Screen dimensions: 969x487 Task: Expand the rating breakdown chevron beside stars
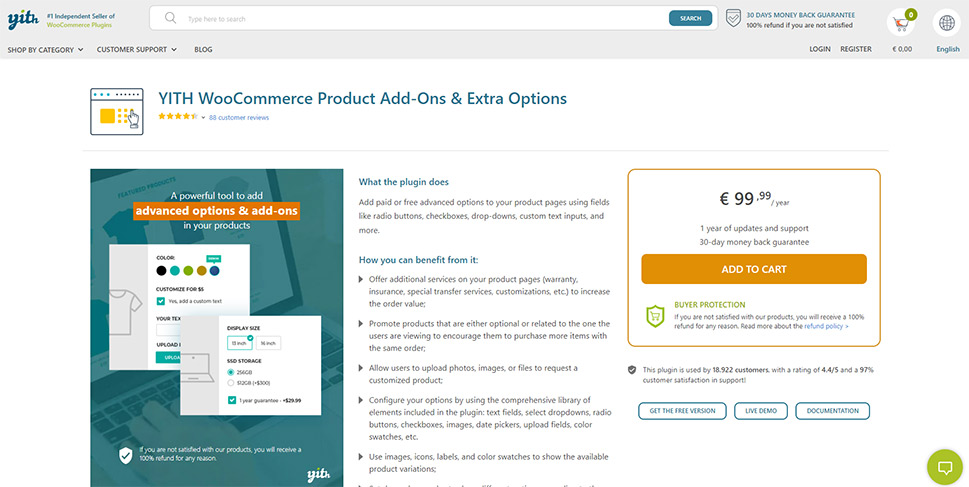pos(203,117)
